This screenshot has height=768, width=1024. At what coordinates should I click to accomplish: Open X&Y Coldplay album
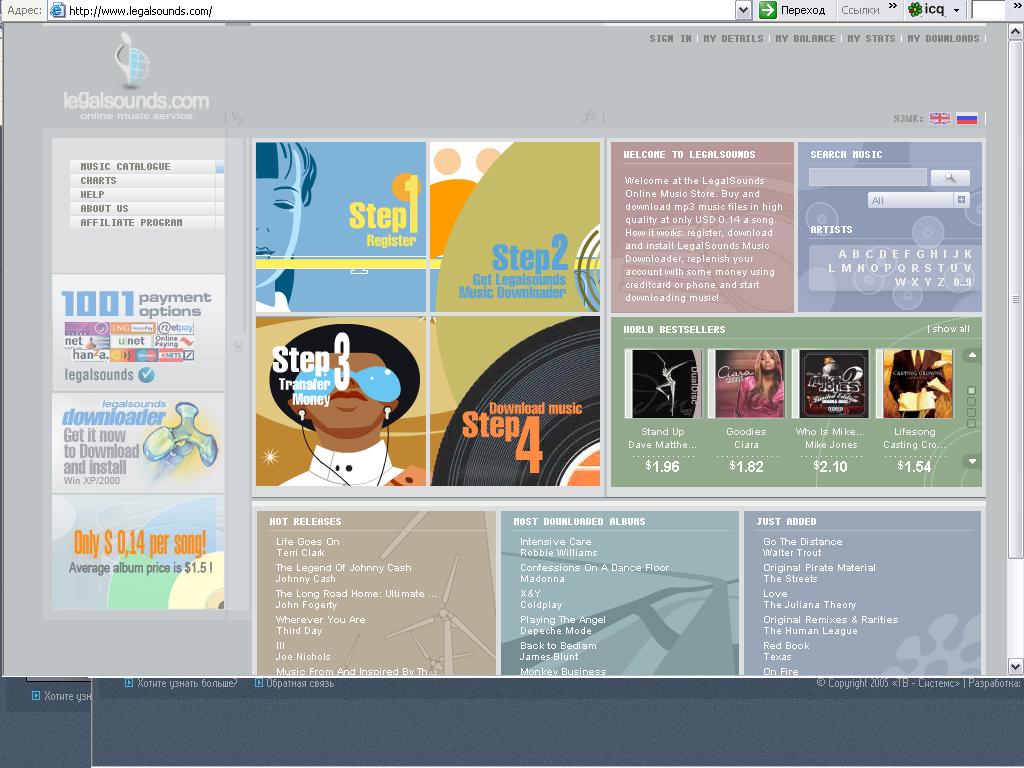tap(530, 594)
